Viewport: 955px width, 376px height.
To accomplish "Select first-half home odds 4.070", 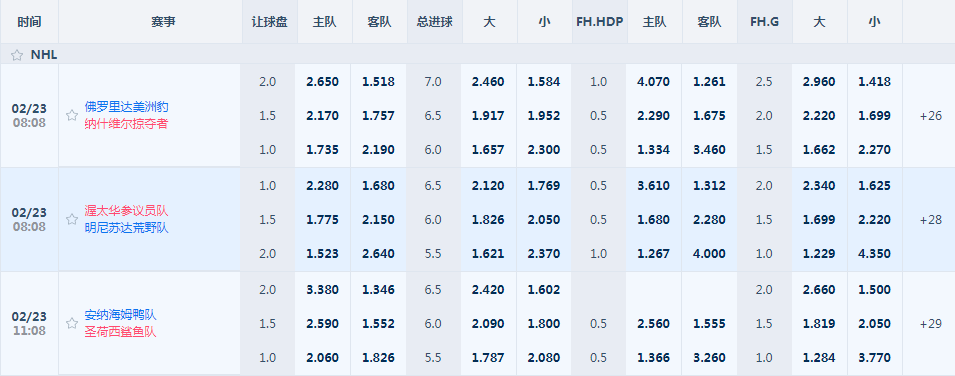I will 654,82.
